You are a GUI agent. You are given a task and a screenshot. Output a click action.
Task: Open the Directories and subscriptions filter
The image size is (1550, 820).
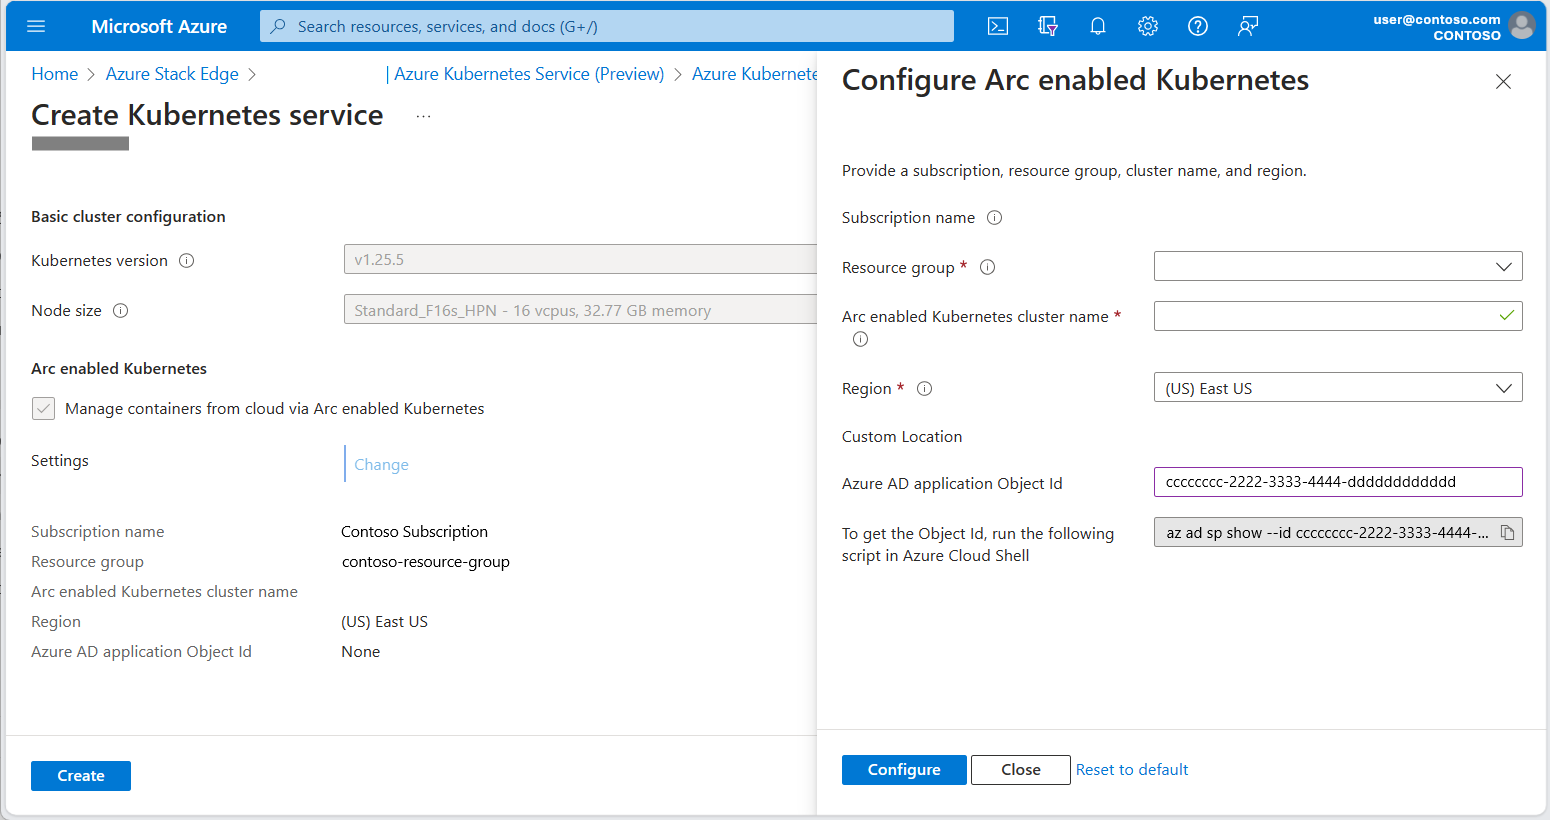1047,26
